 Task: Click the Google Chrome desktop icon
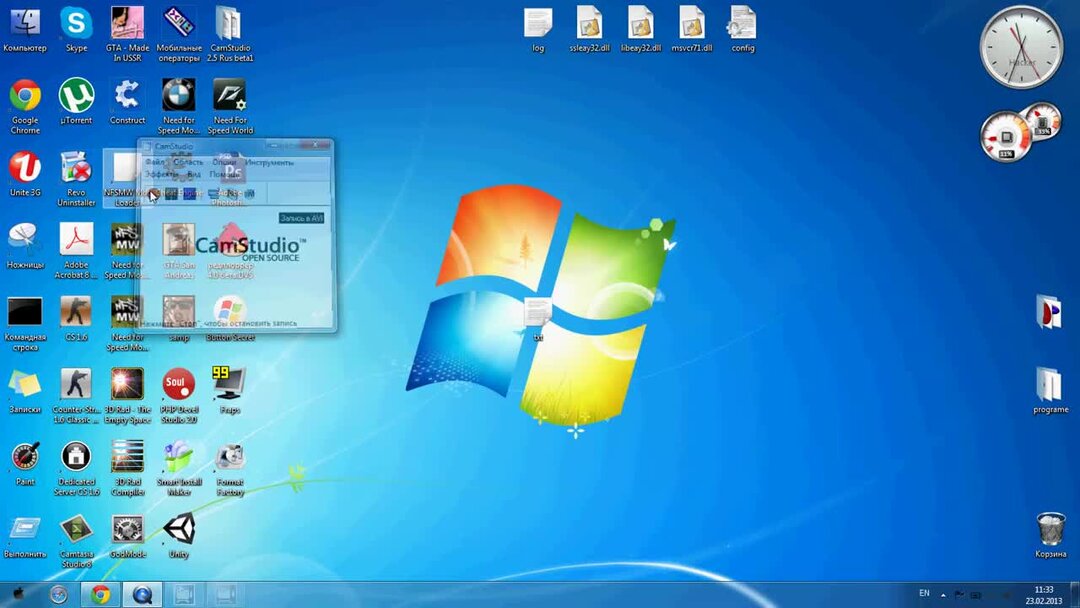point(25,105)
